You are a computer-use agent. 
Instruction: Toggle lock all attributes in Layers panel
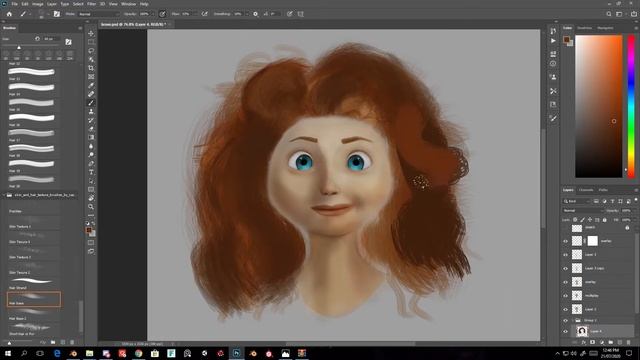(x=605, y=220)
